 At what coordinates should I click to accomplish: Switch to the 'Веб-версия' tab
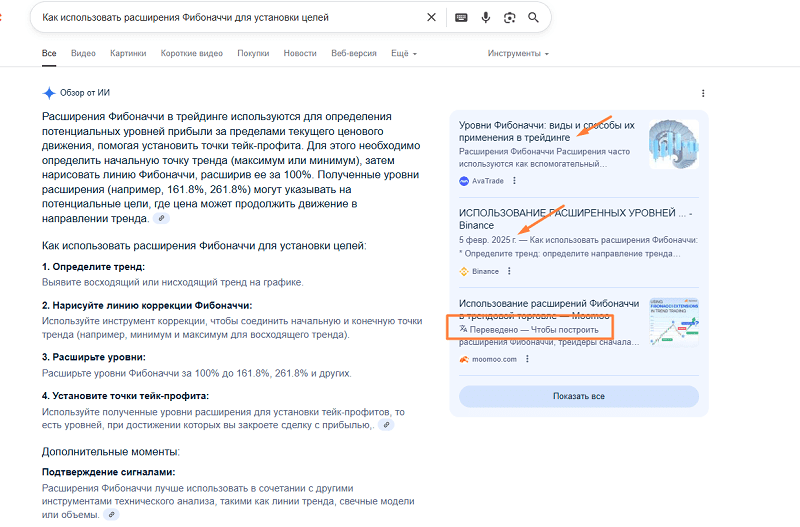(354, 53)
